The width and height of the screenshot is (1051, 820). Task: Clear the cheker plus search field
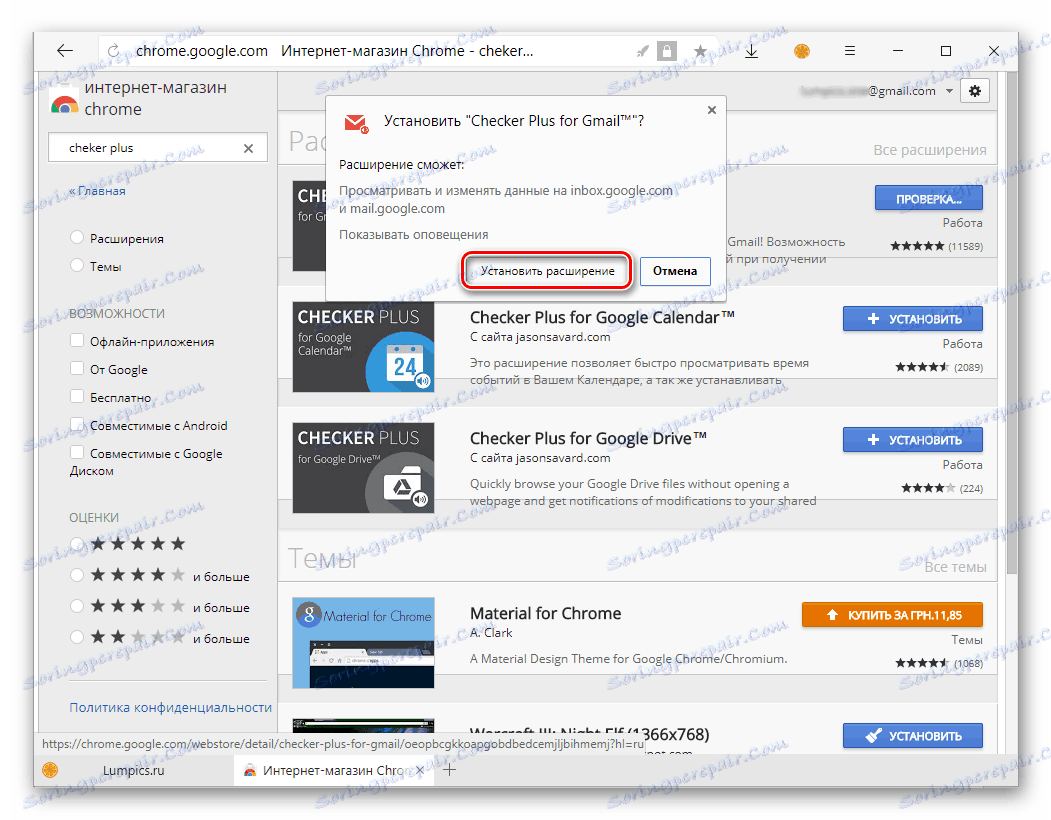(x=248, y=148)
